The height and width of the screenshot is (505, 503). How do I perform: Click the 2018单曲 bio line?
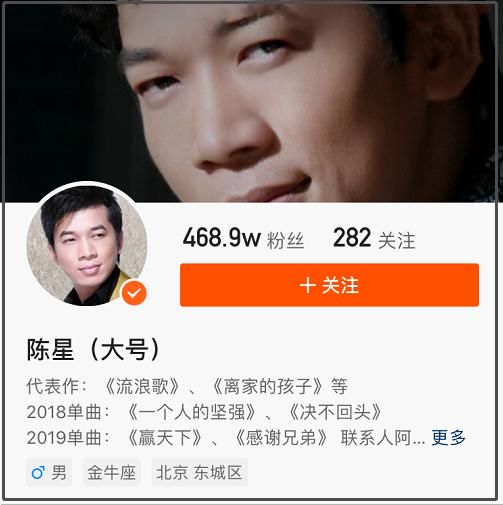tap(204, 412)
